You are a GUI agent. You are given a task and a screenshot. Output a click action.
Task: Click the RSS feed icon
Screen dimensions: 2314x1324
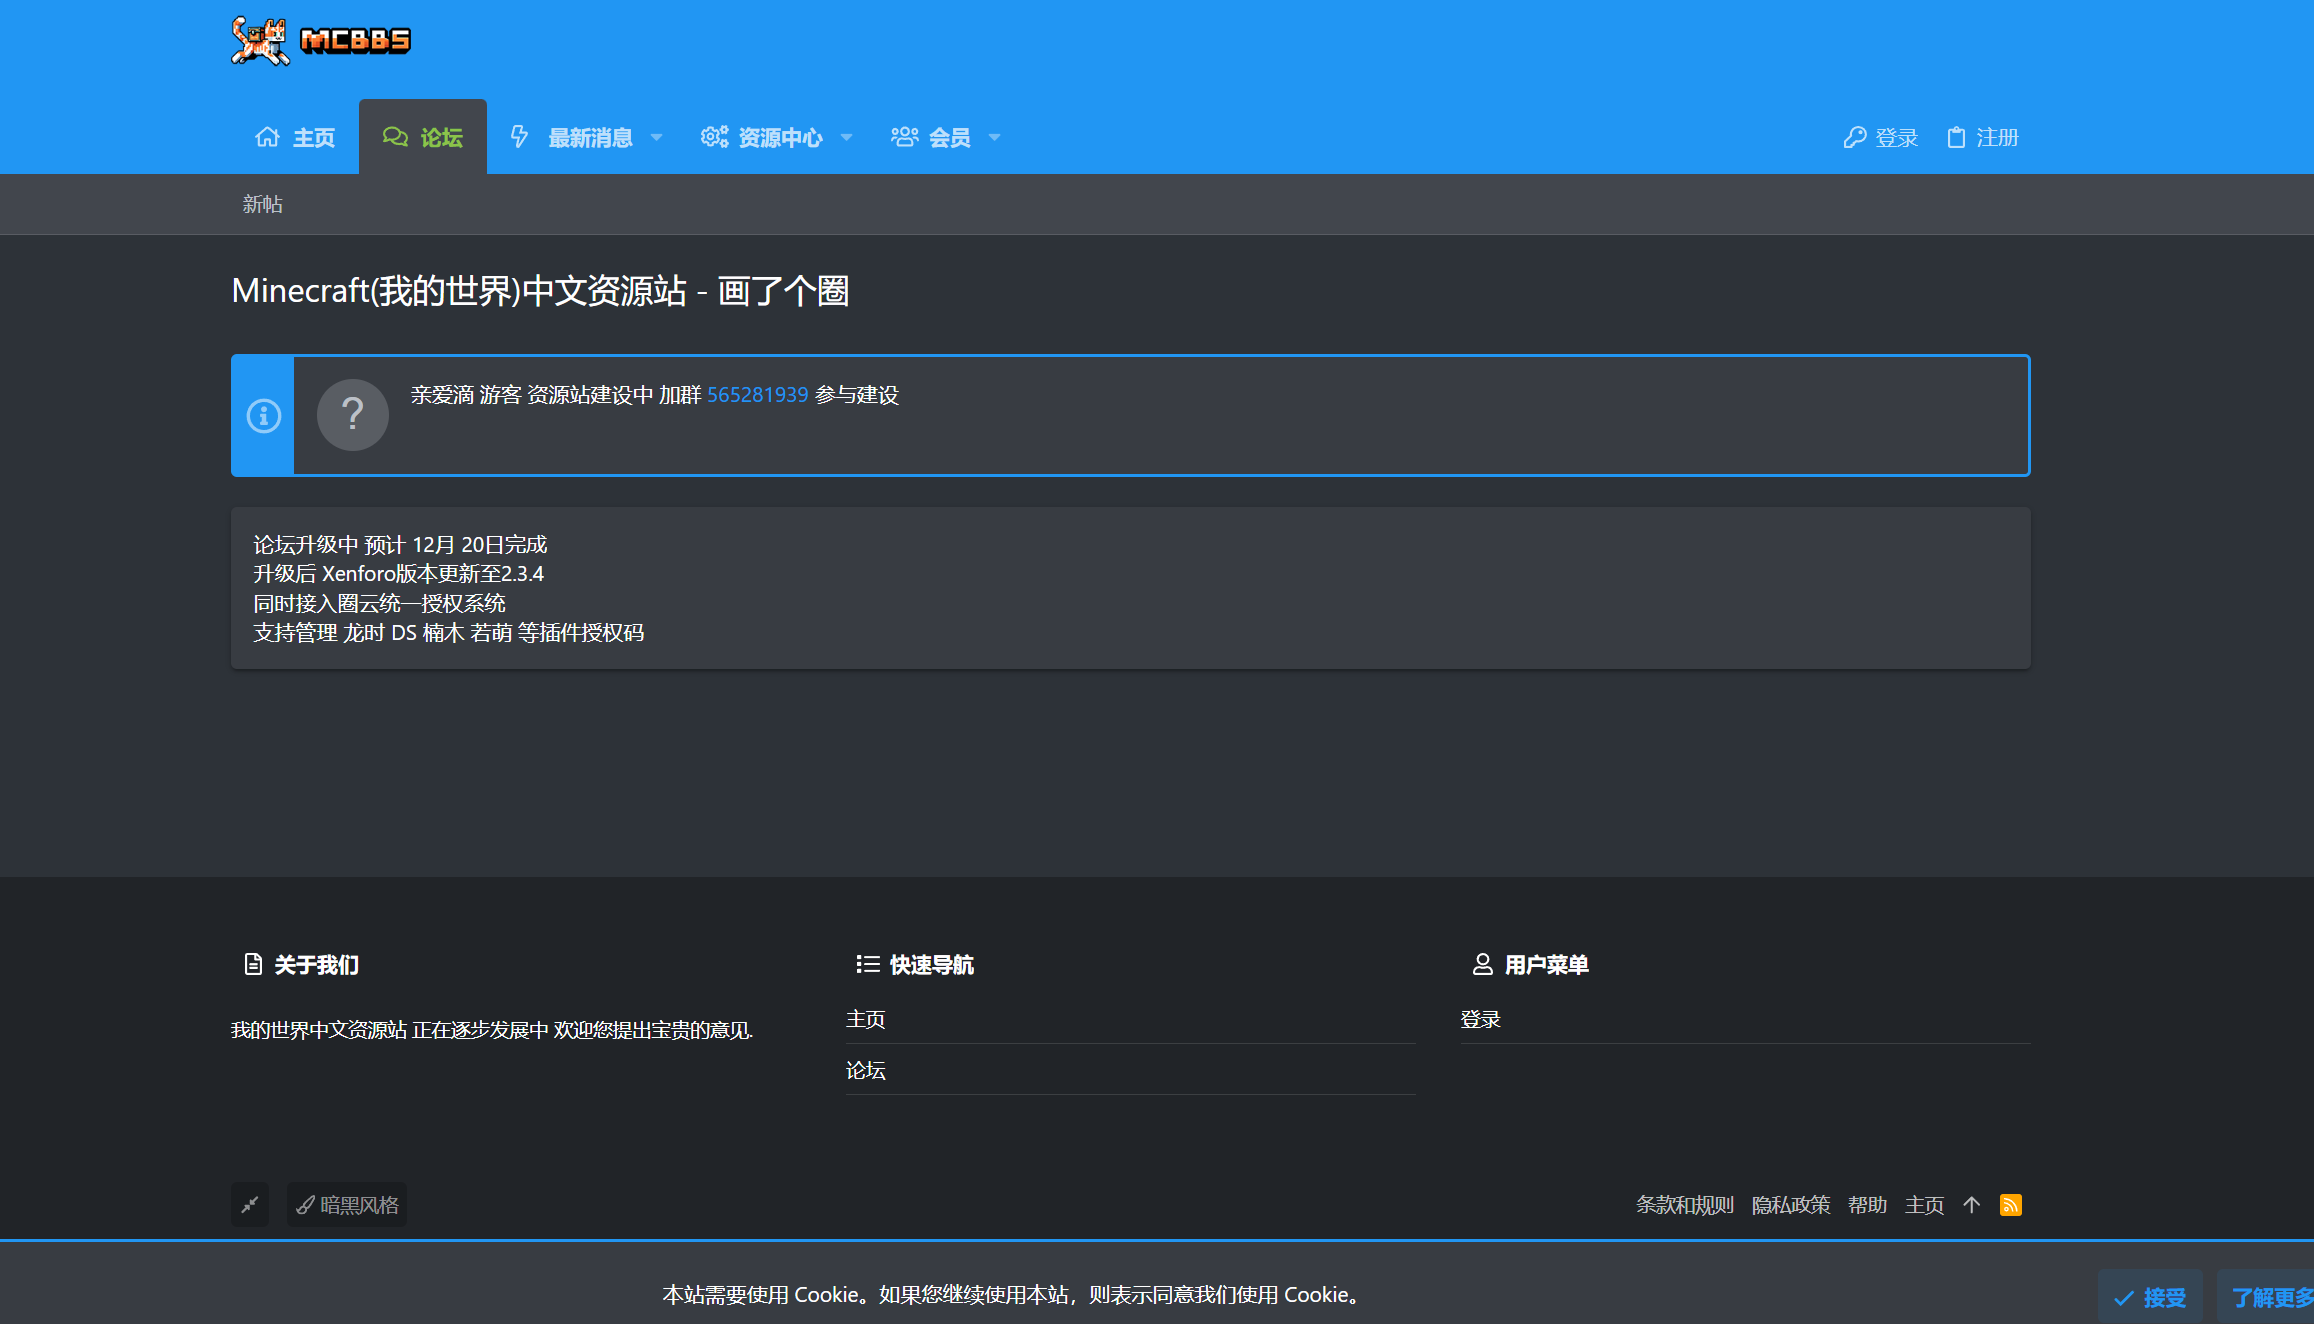pos(2010,1205)
